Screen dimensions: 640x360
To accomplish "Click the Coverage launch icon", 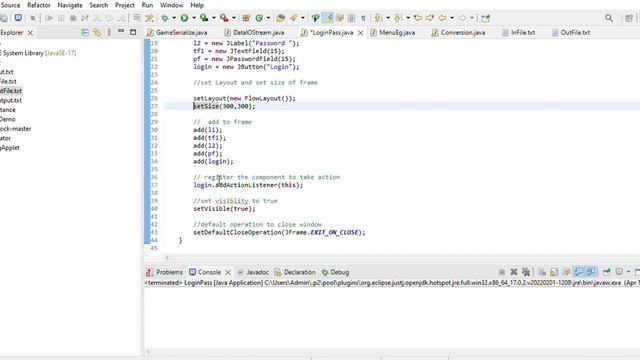I will [204, 18].
